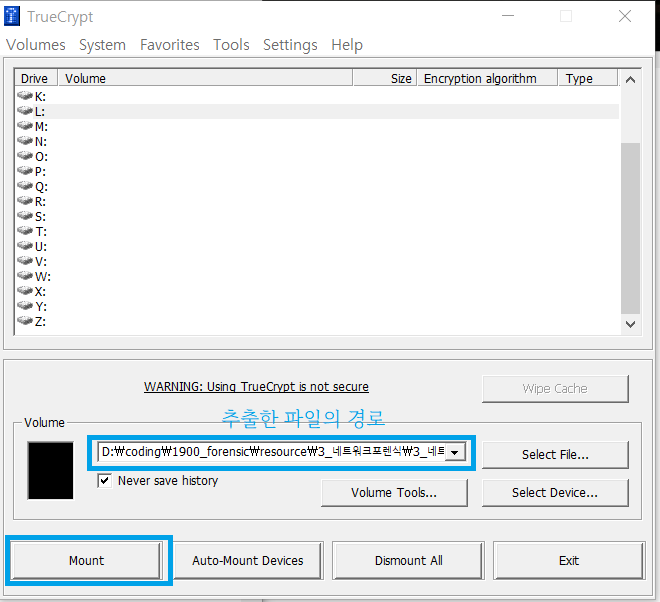Viewport: 660px width, 602px height.
Task: Open the volume path dropdown arrow
Action: point(455,453)
